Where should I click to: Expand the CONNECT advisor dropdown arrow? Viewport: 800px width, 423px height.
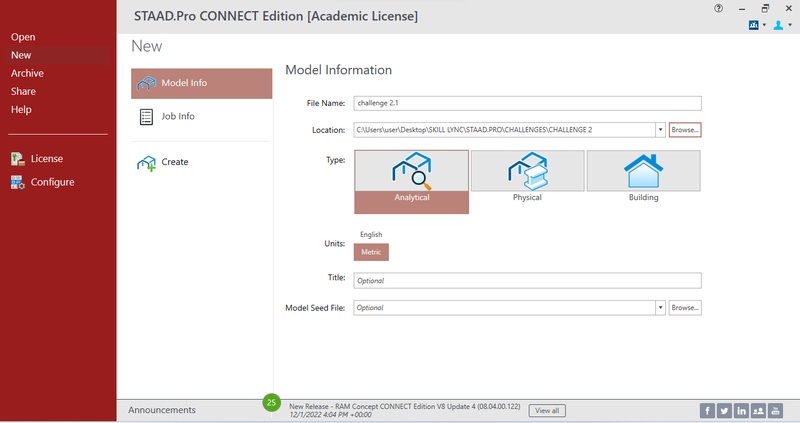tap(764, 25)
